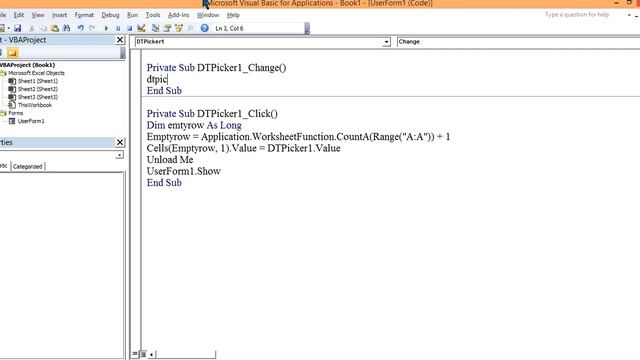The image size is (640, 360).
Task: Click the Cut scissors icon
Action: (32, 28)
